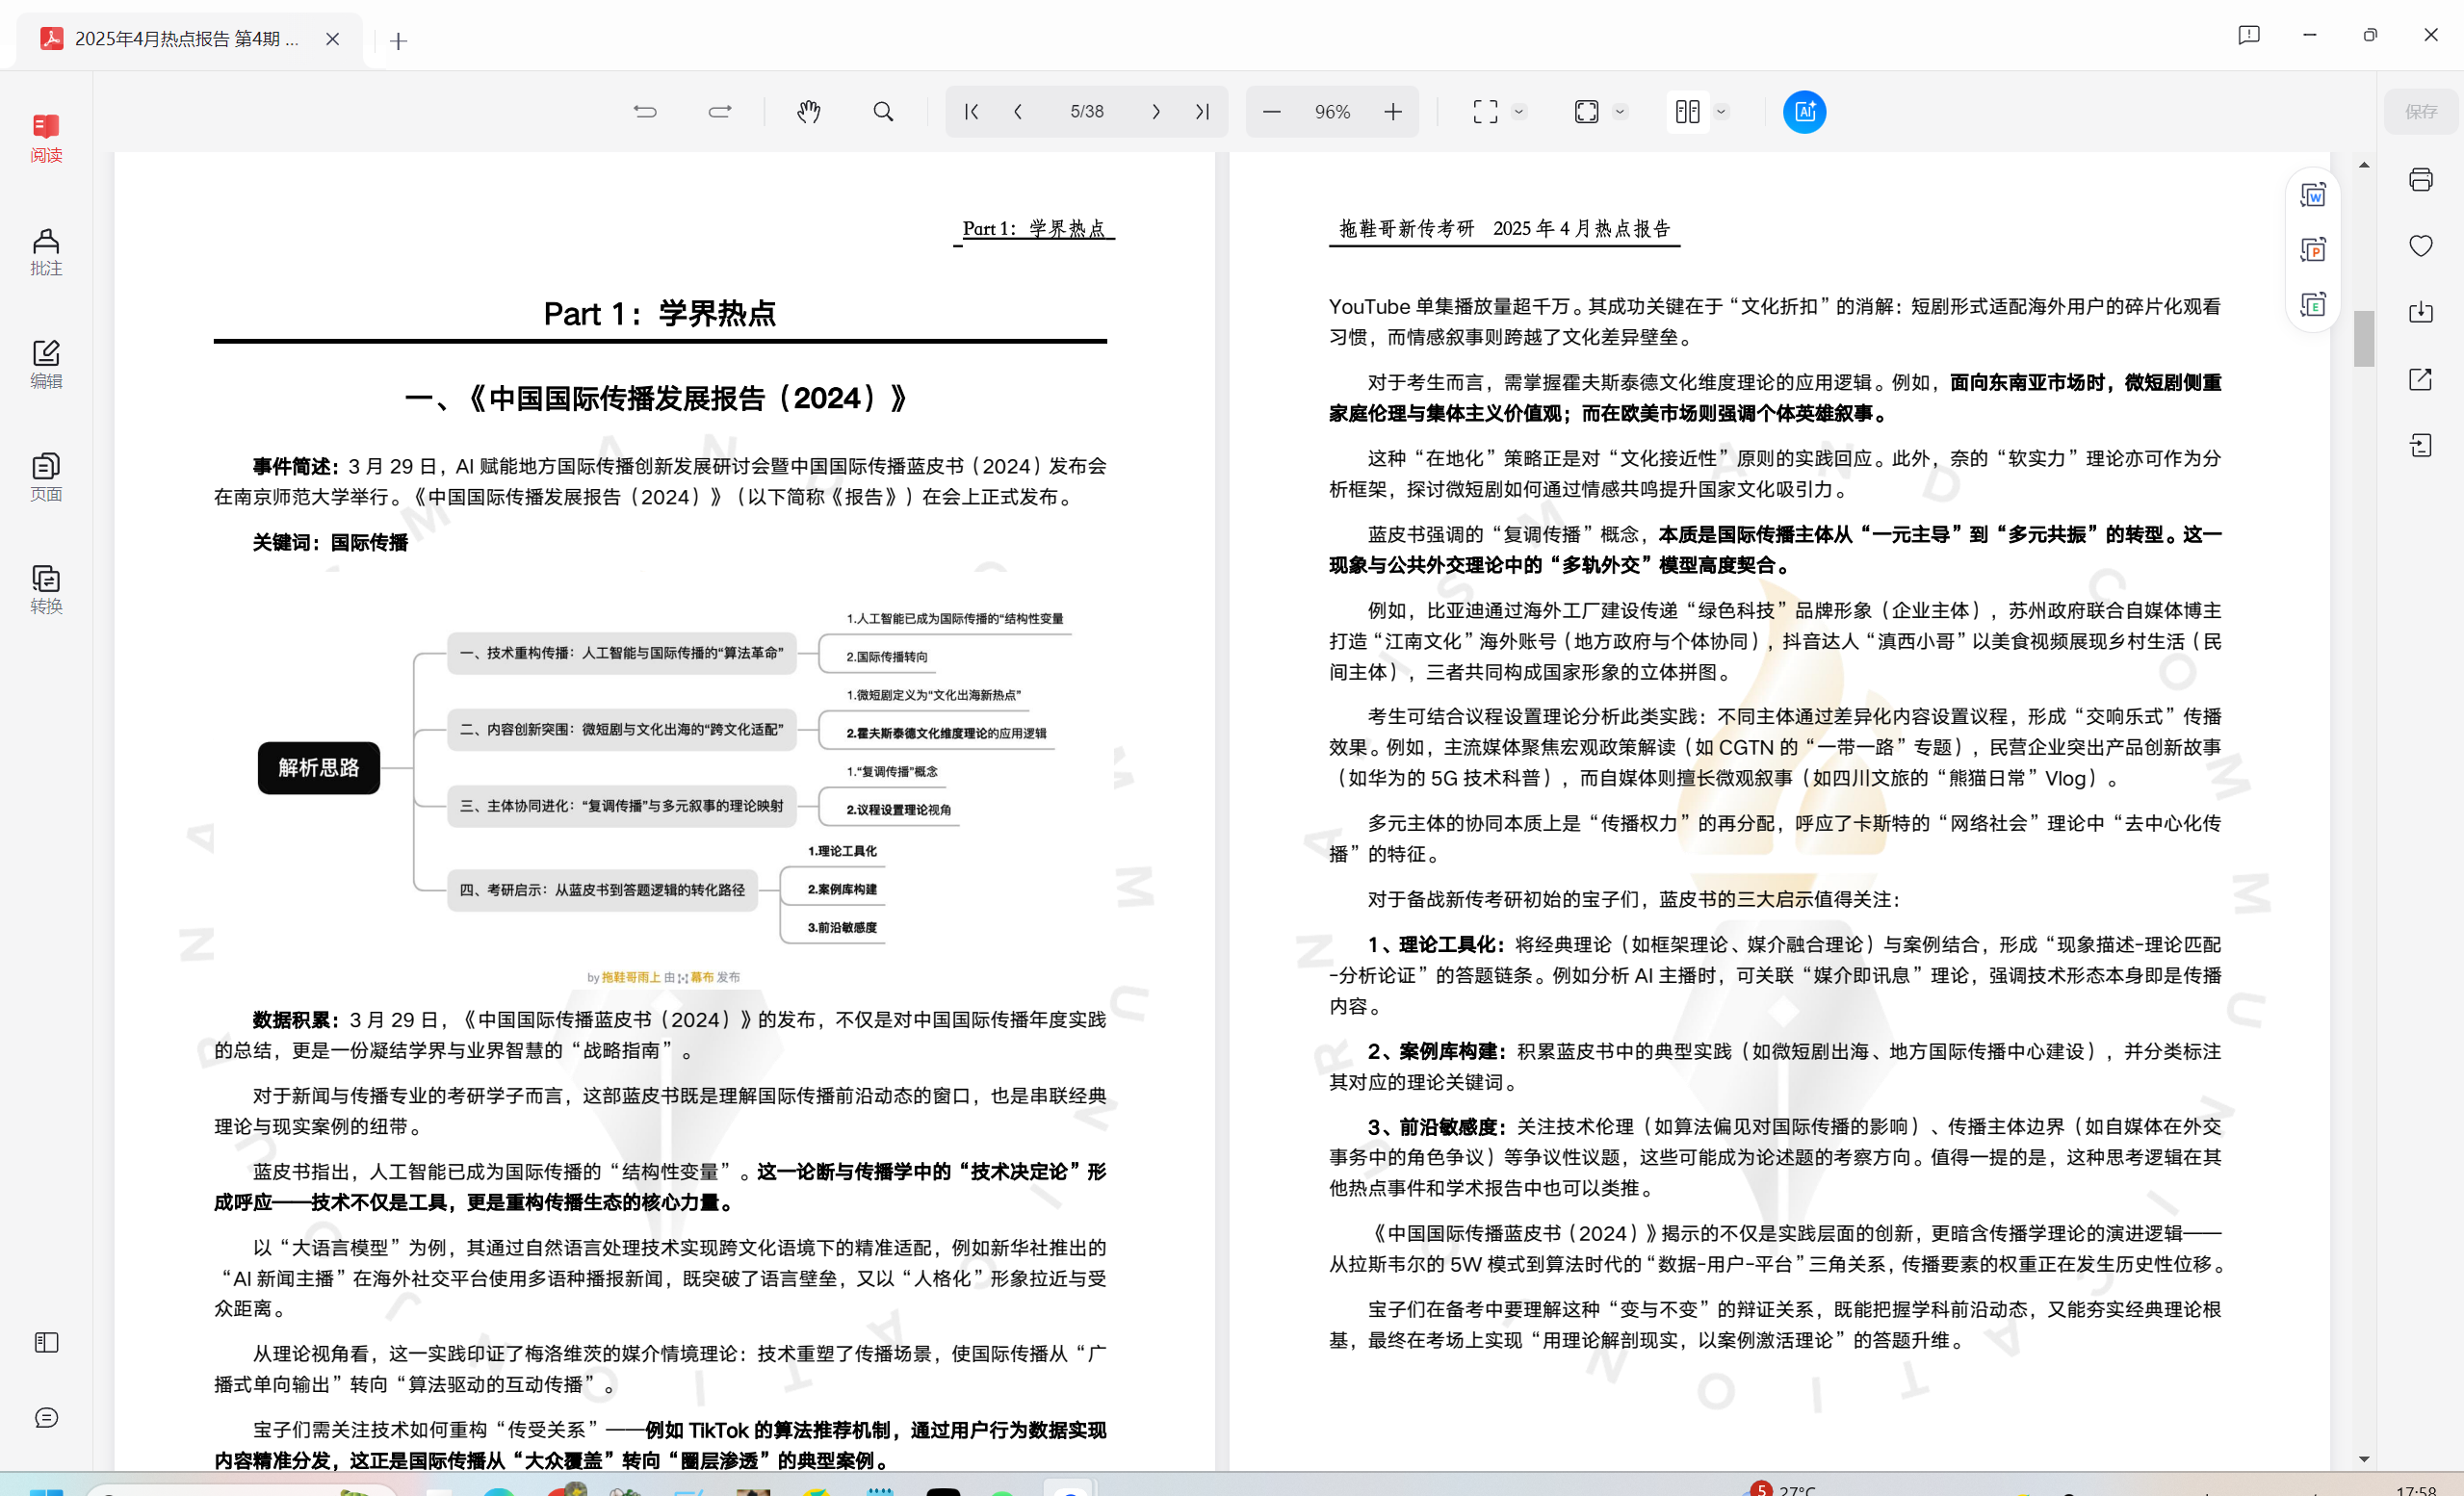Toggle the left sidebar panel icon
The height and width of the screenshot is (1496, 2464).
tap(46, 1342)
